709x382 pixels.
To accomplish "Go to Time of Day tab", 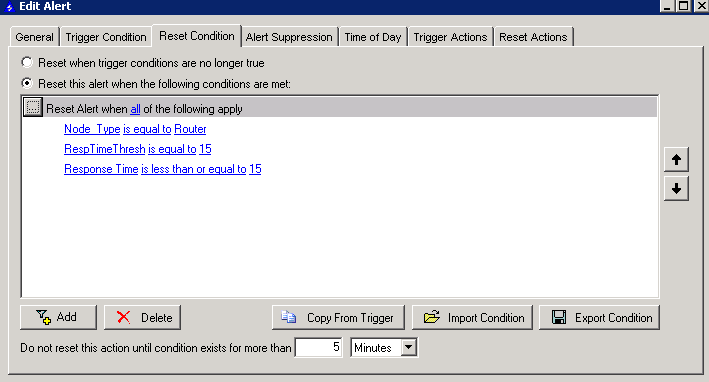I will (373, 37).
